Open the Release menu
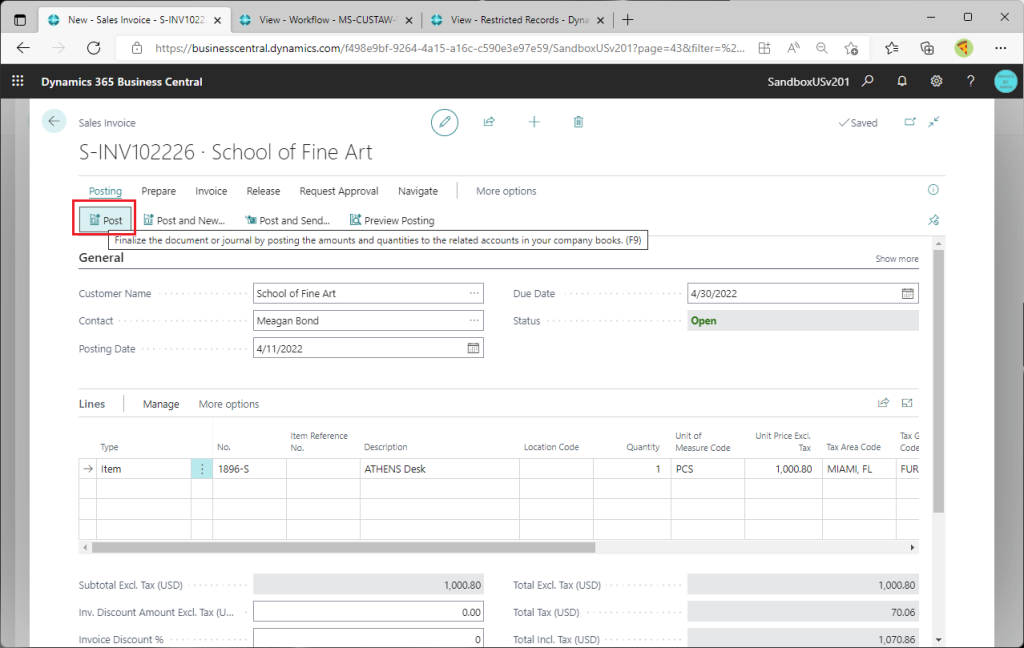 (263, 191)
